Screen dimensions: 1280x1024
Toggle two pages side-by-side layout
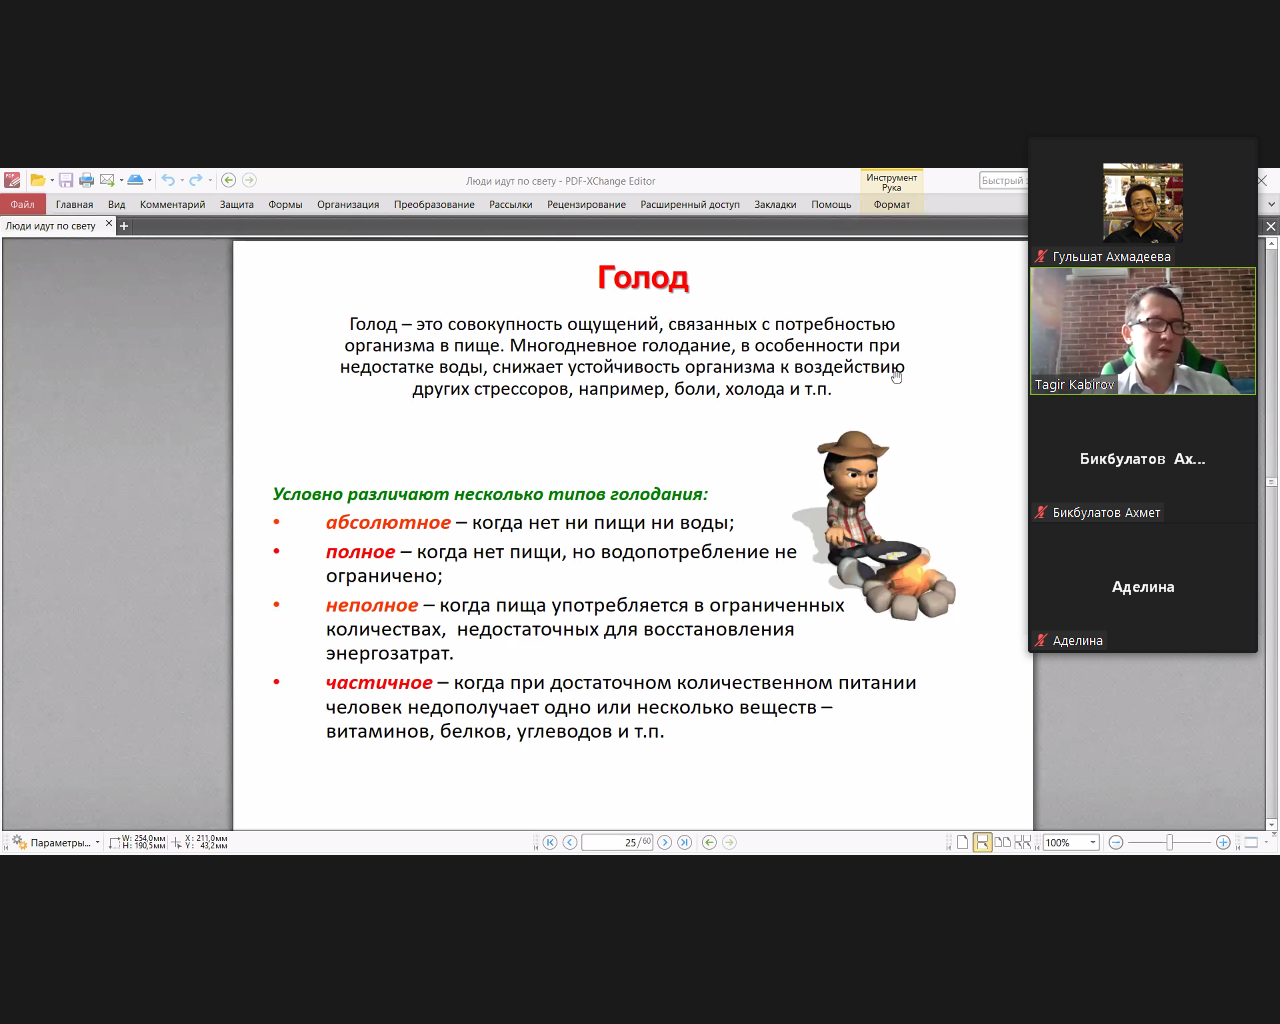(1002, 843)
